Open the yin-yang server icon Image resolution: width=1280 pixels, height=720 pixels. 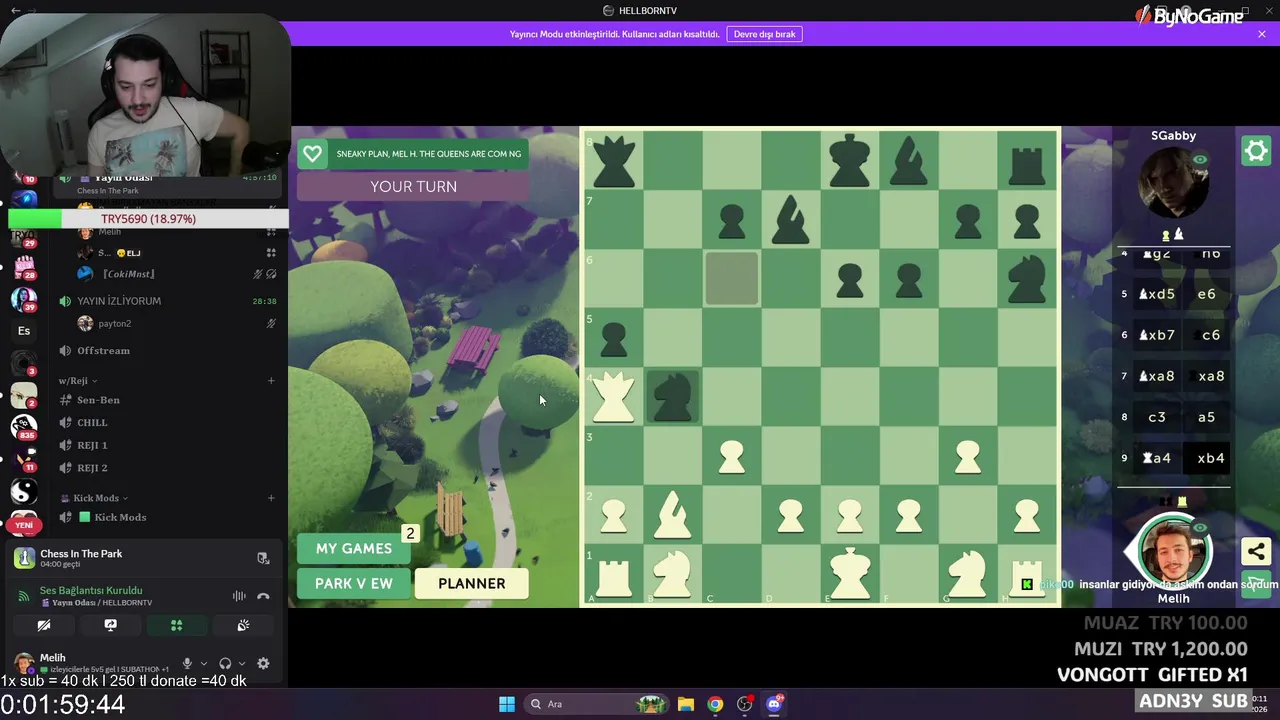point(24,491)
